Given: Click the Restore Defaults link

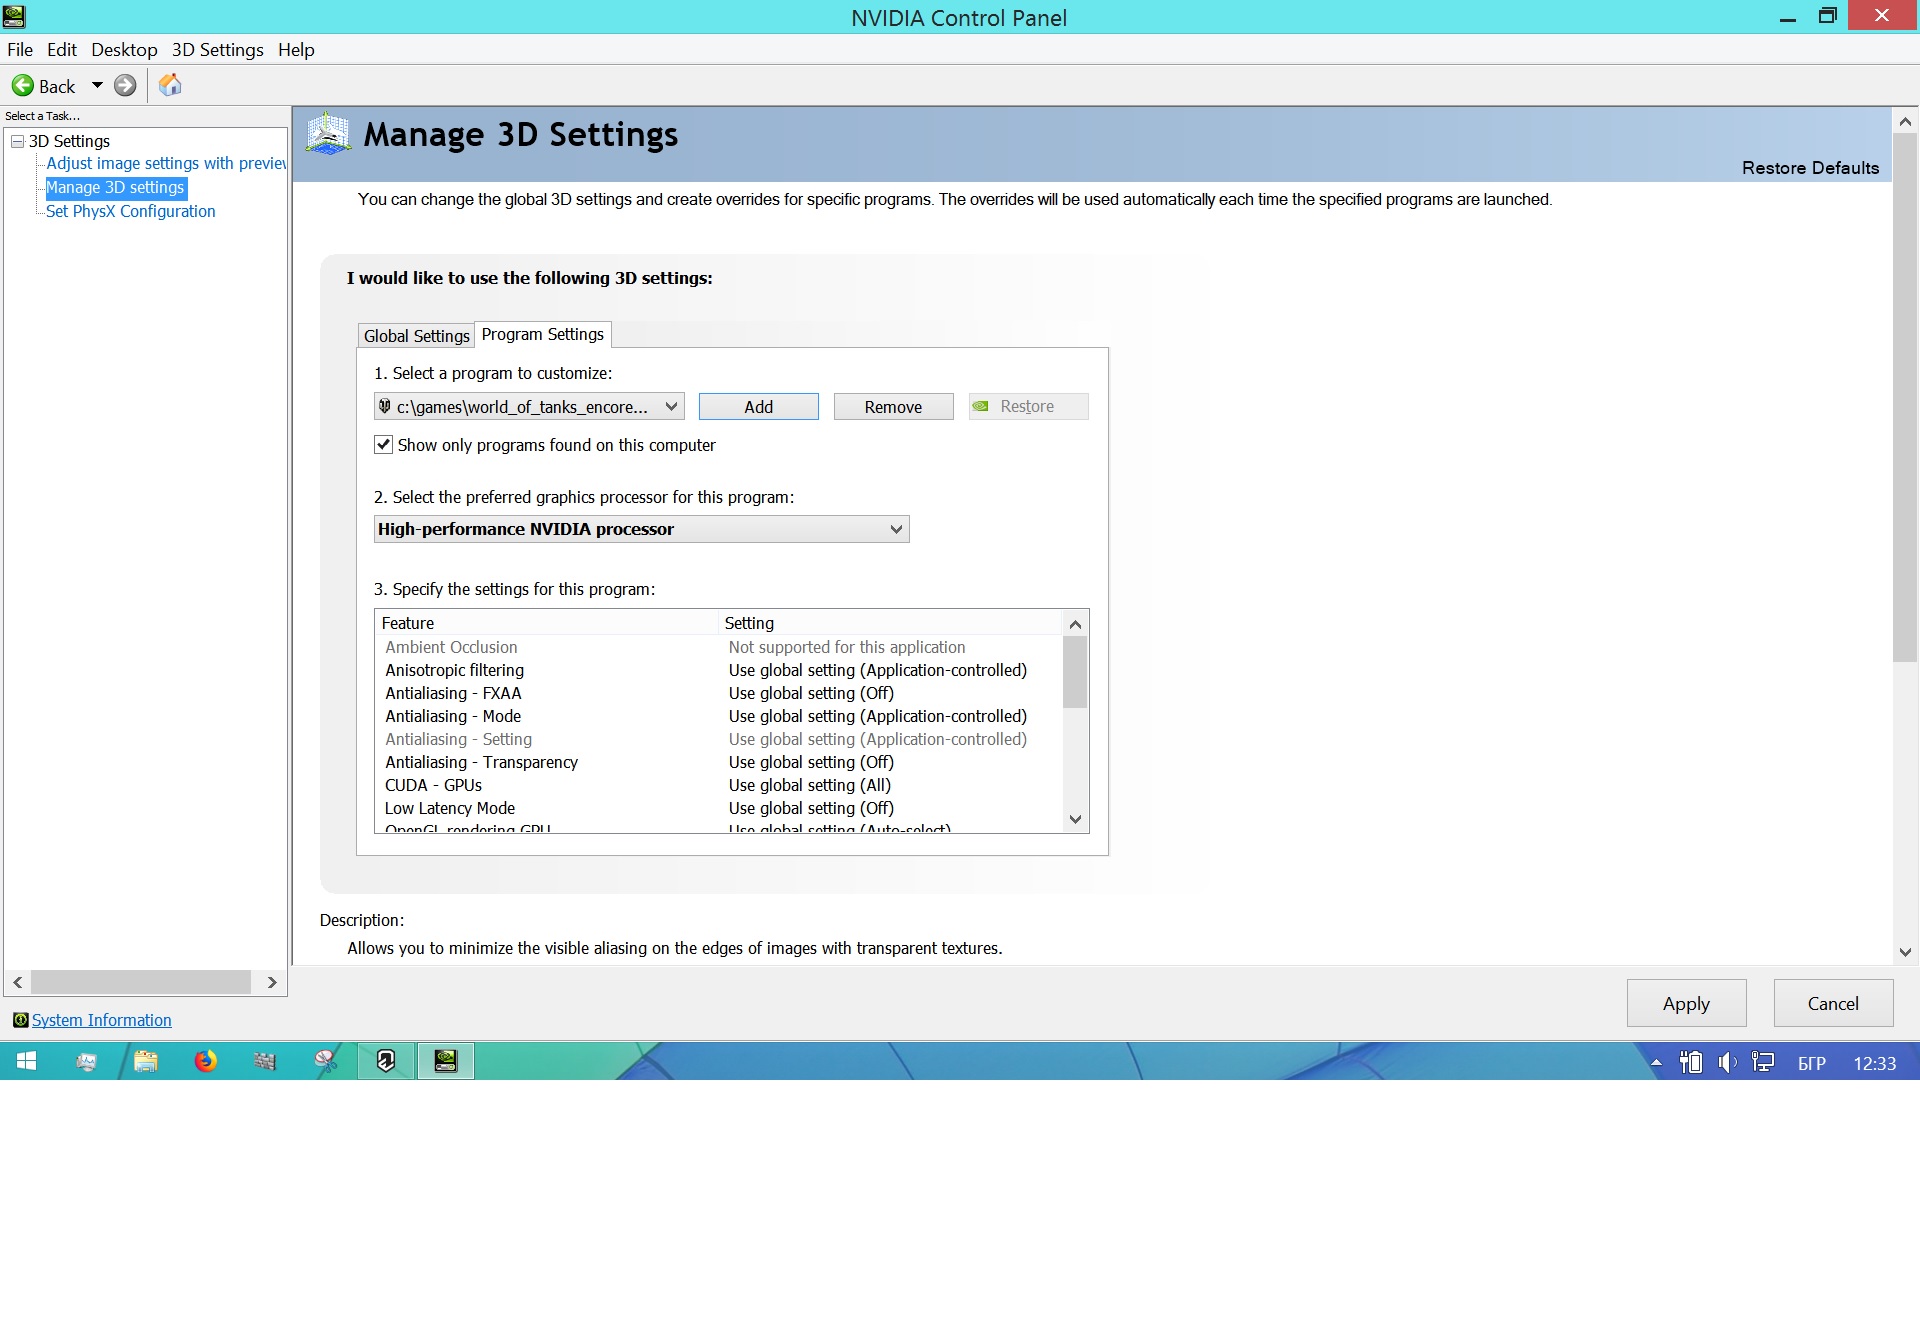Looking at the screenshot, I should pos(1810,168).
